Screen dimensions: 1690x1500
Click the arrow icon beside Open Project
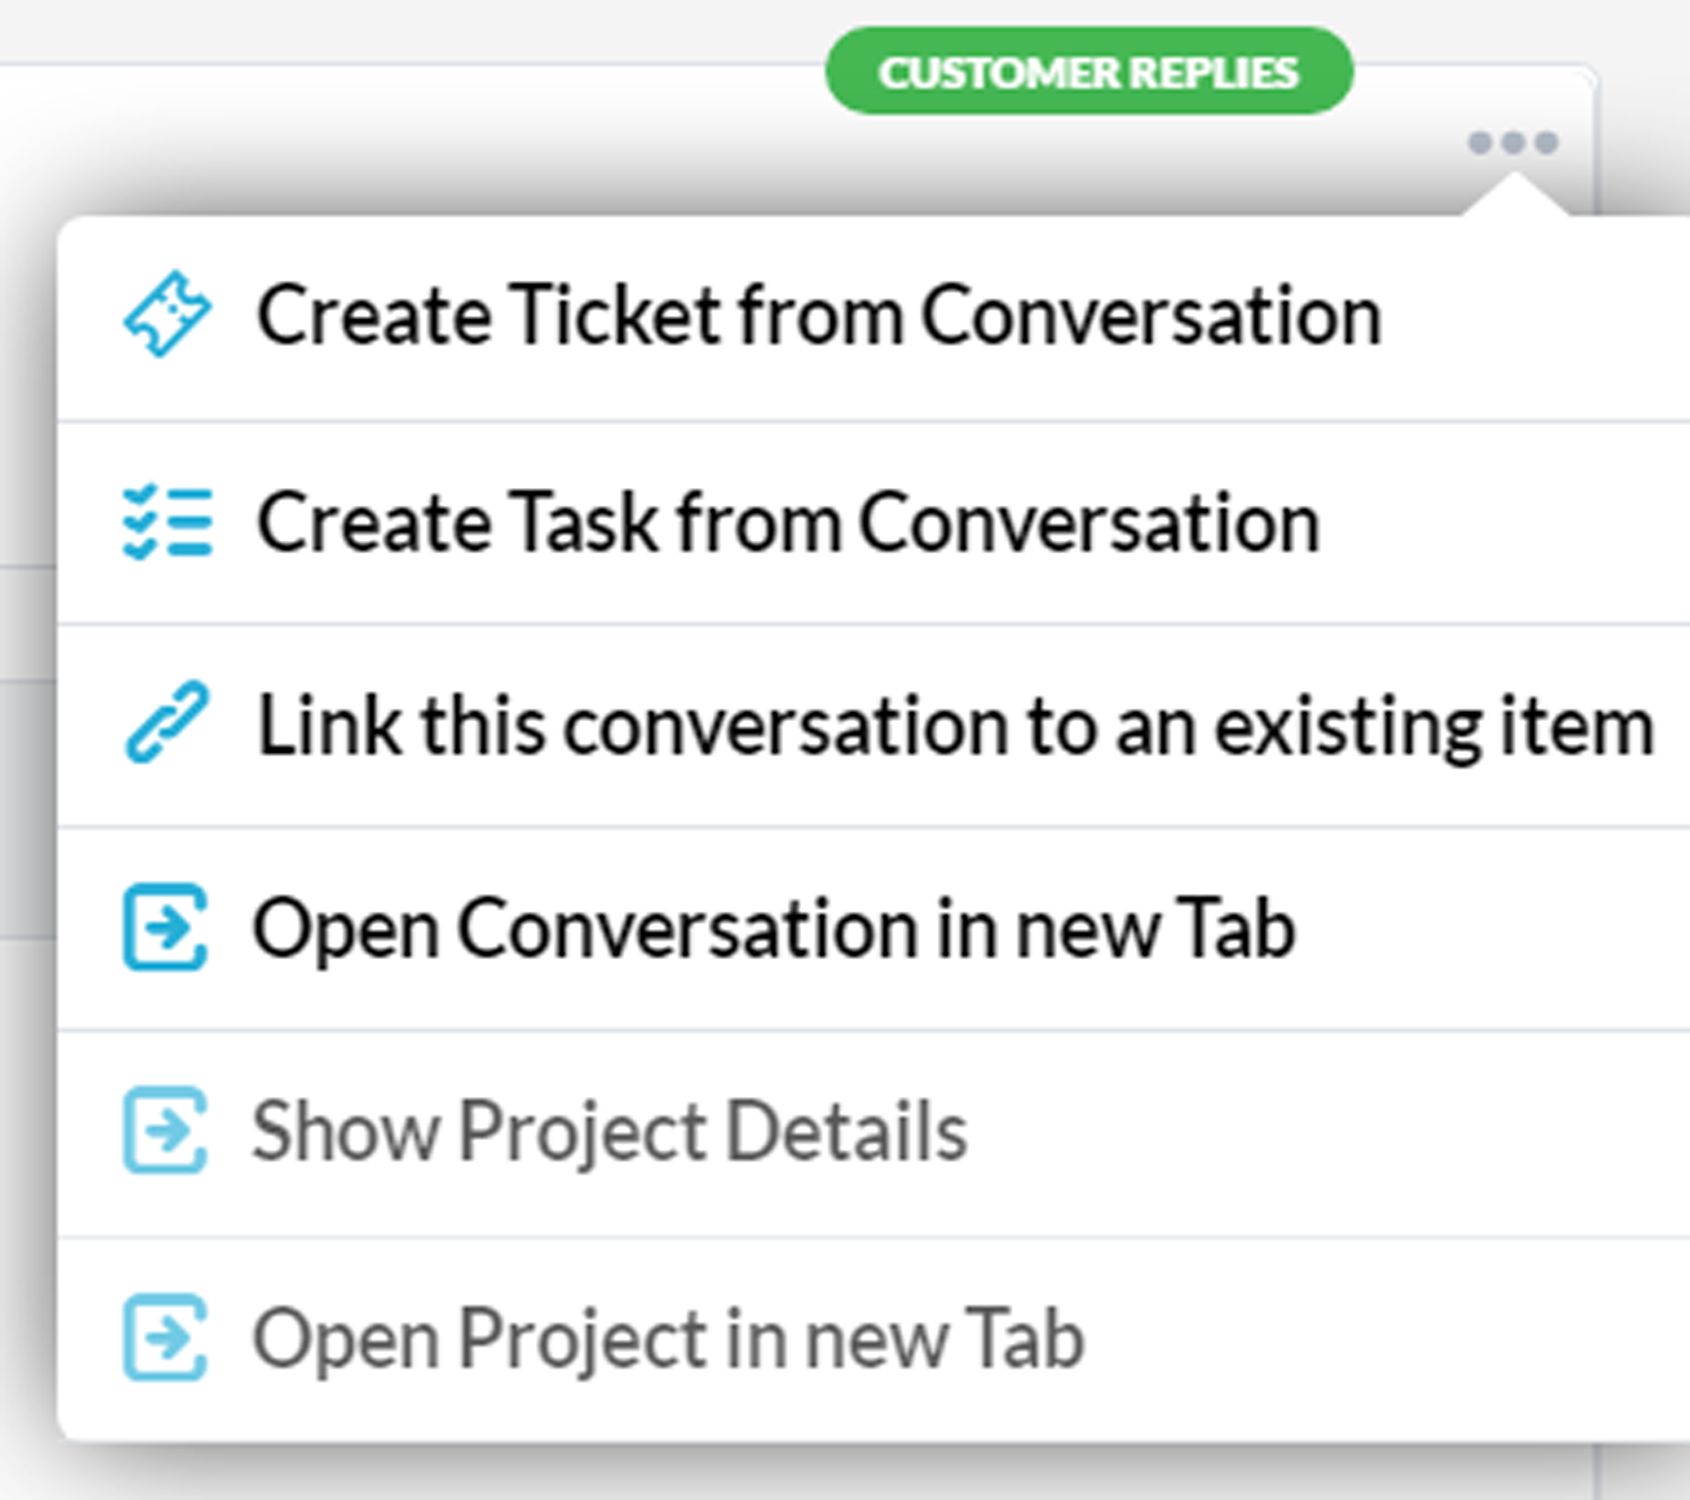tap(165, 1338)
